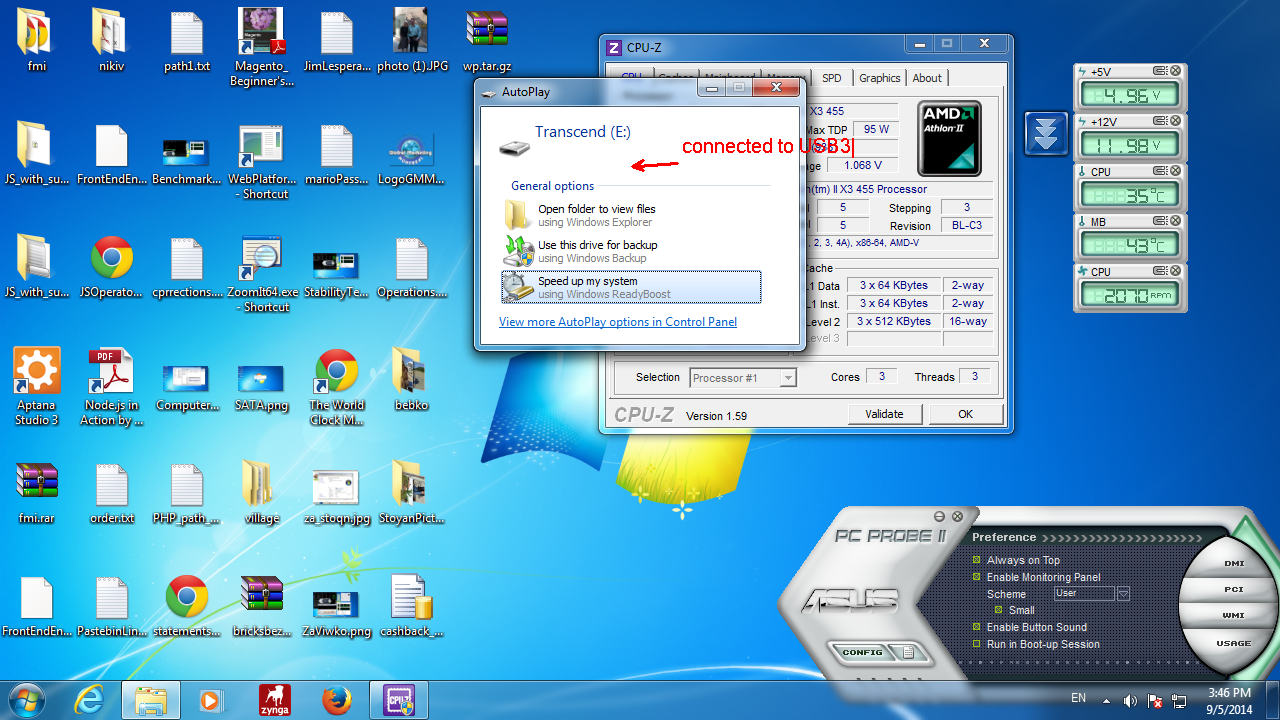Image resolution: width=1280 pixels, height=720 pixels.
Task: Minimize PC Probe II window
Action: 939,516
